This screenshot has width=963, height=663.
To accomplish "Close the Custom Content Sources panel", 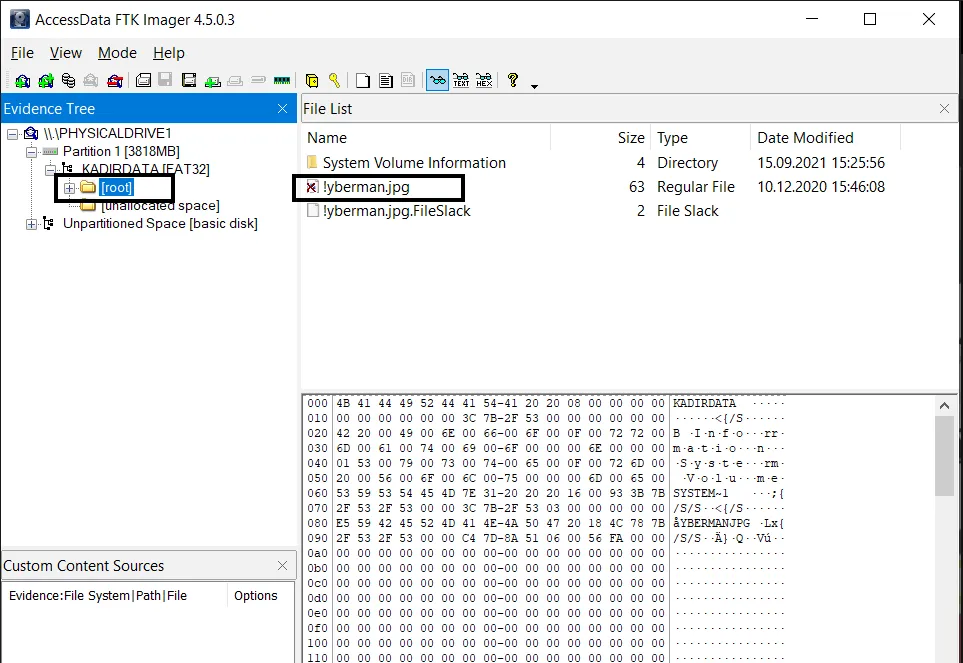I will point(283,565).
